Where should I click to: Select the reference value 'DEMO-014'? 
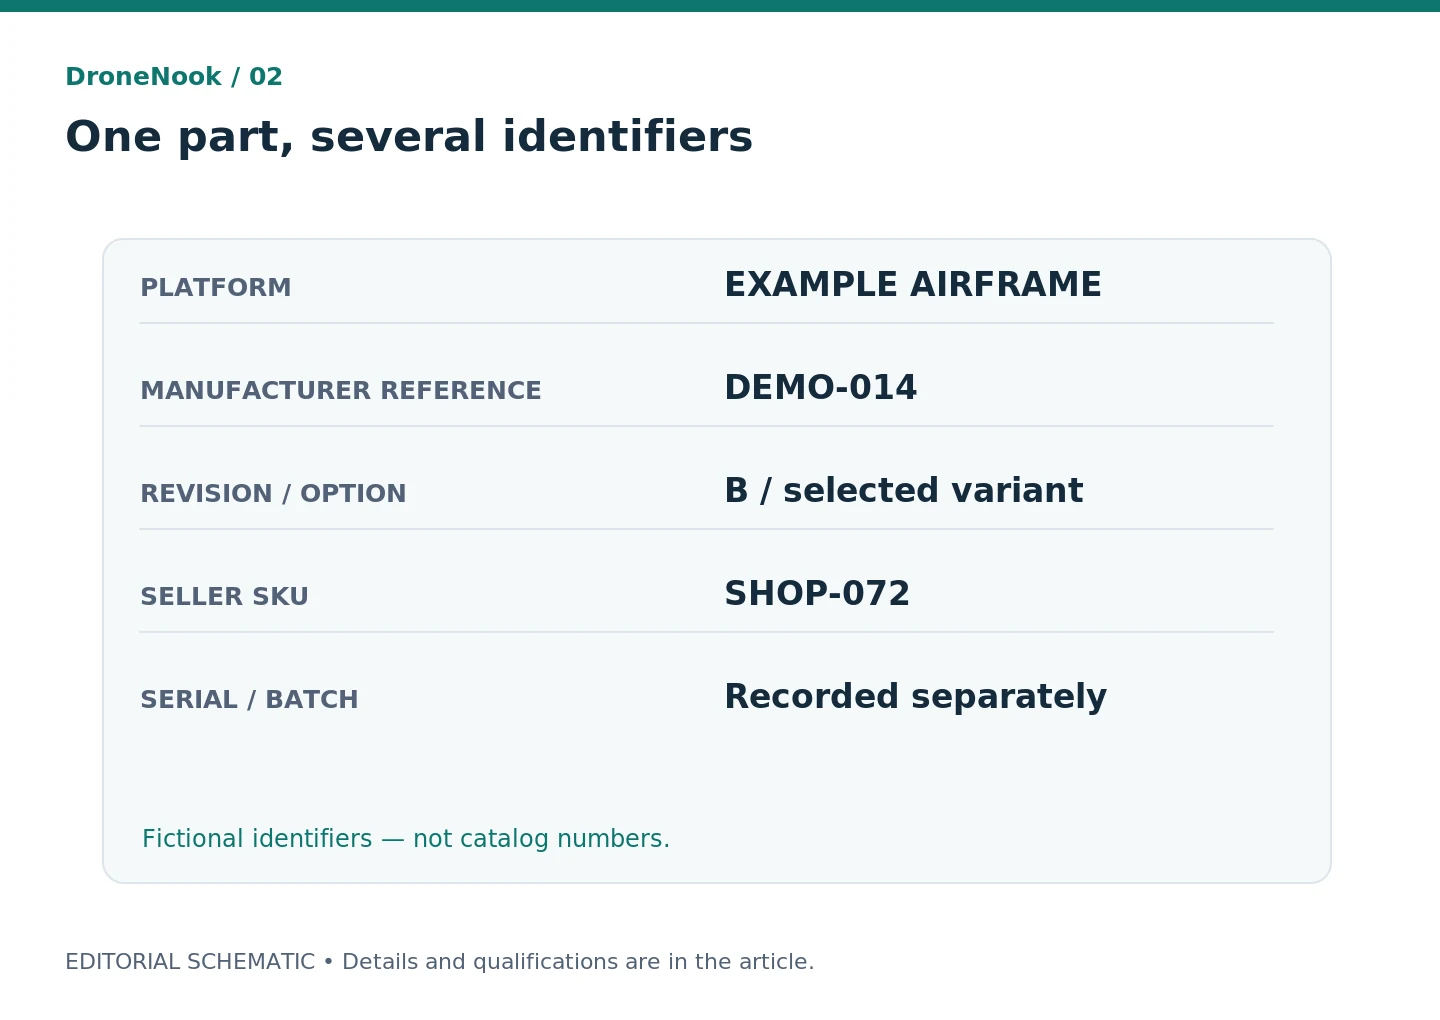click(x=821, y=388)
